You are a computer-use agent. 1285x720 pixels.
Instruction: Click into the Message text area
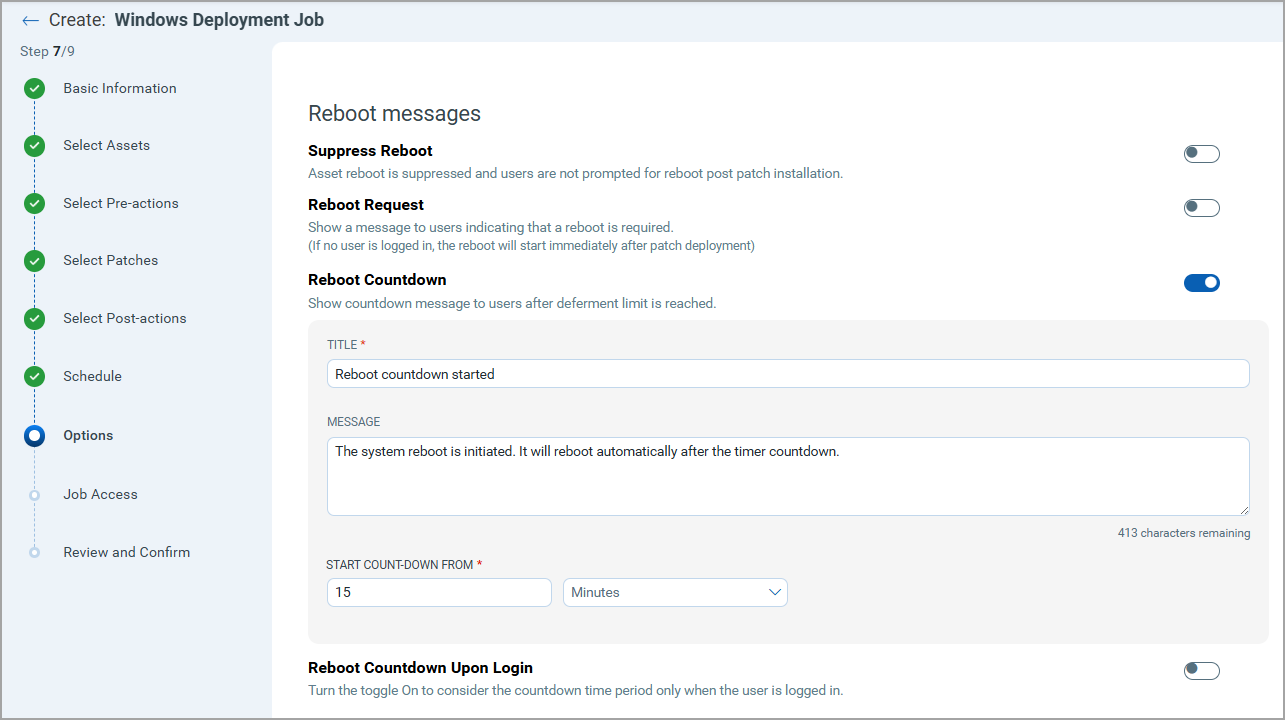click(787, 476)
